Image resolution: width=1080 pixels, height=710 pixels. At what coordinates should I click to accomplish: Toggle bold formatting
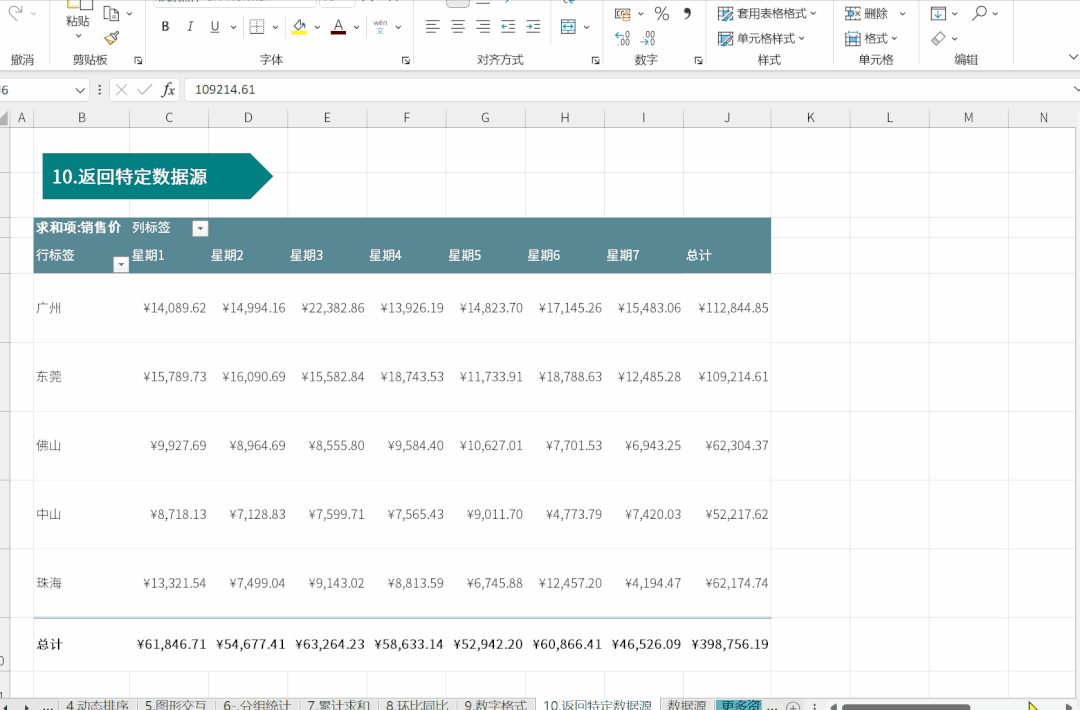(x=165, y=27)
